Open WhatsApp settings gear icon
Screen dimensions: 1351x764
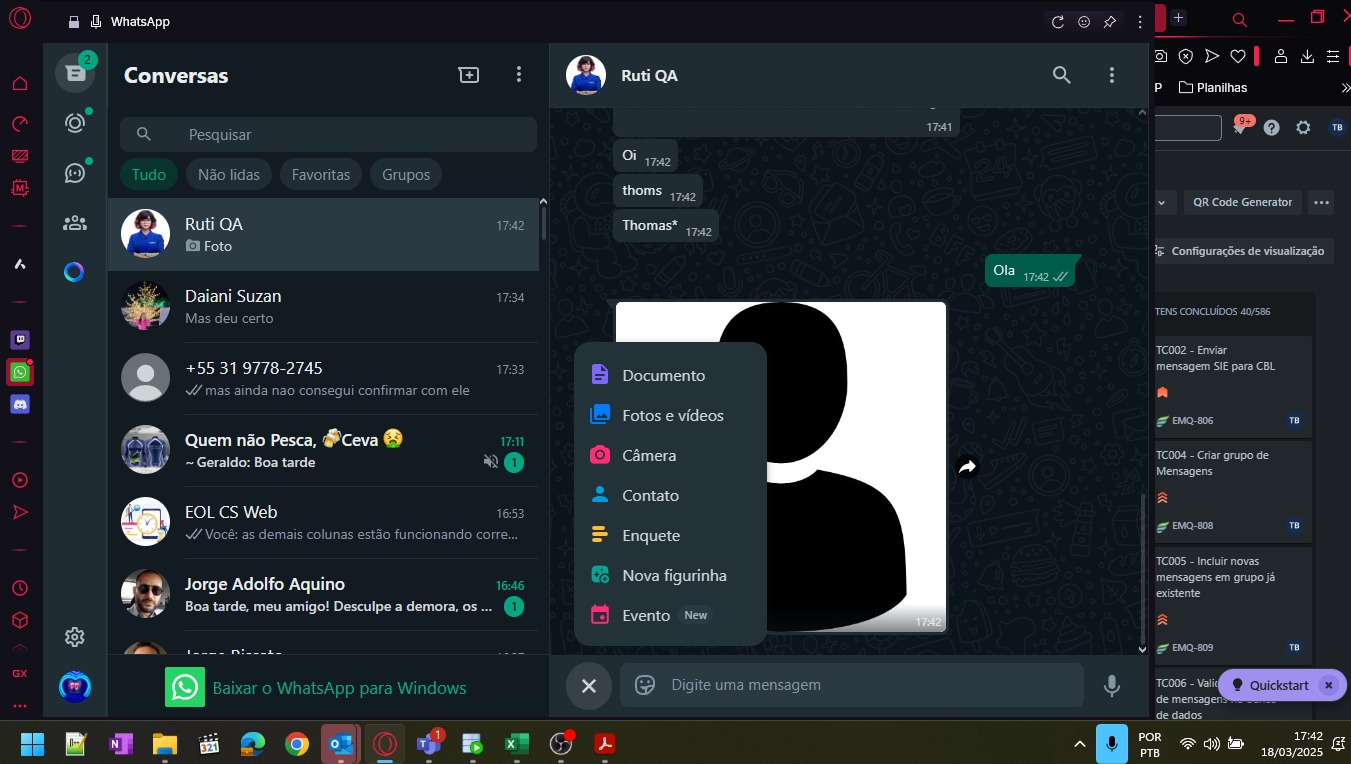(x=75, y=637)
